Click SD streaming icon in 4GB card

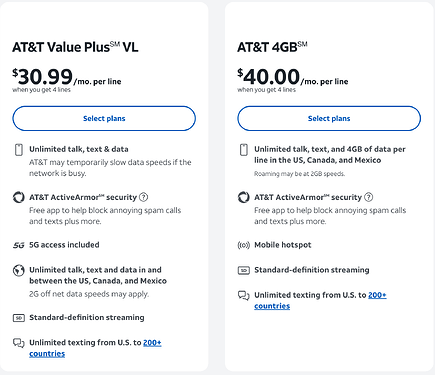pyautogui.click(x=244, y=270)
